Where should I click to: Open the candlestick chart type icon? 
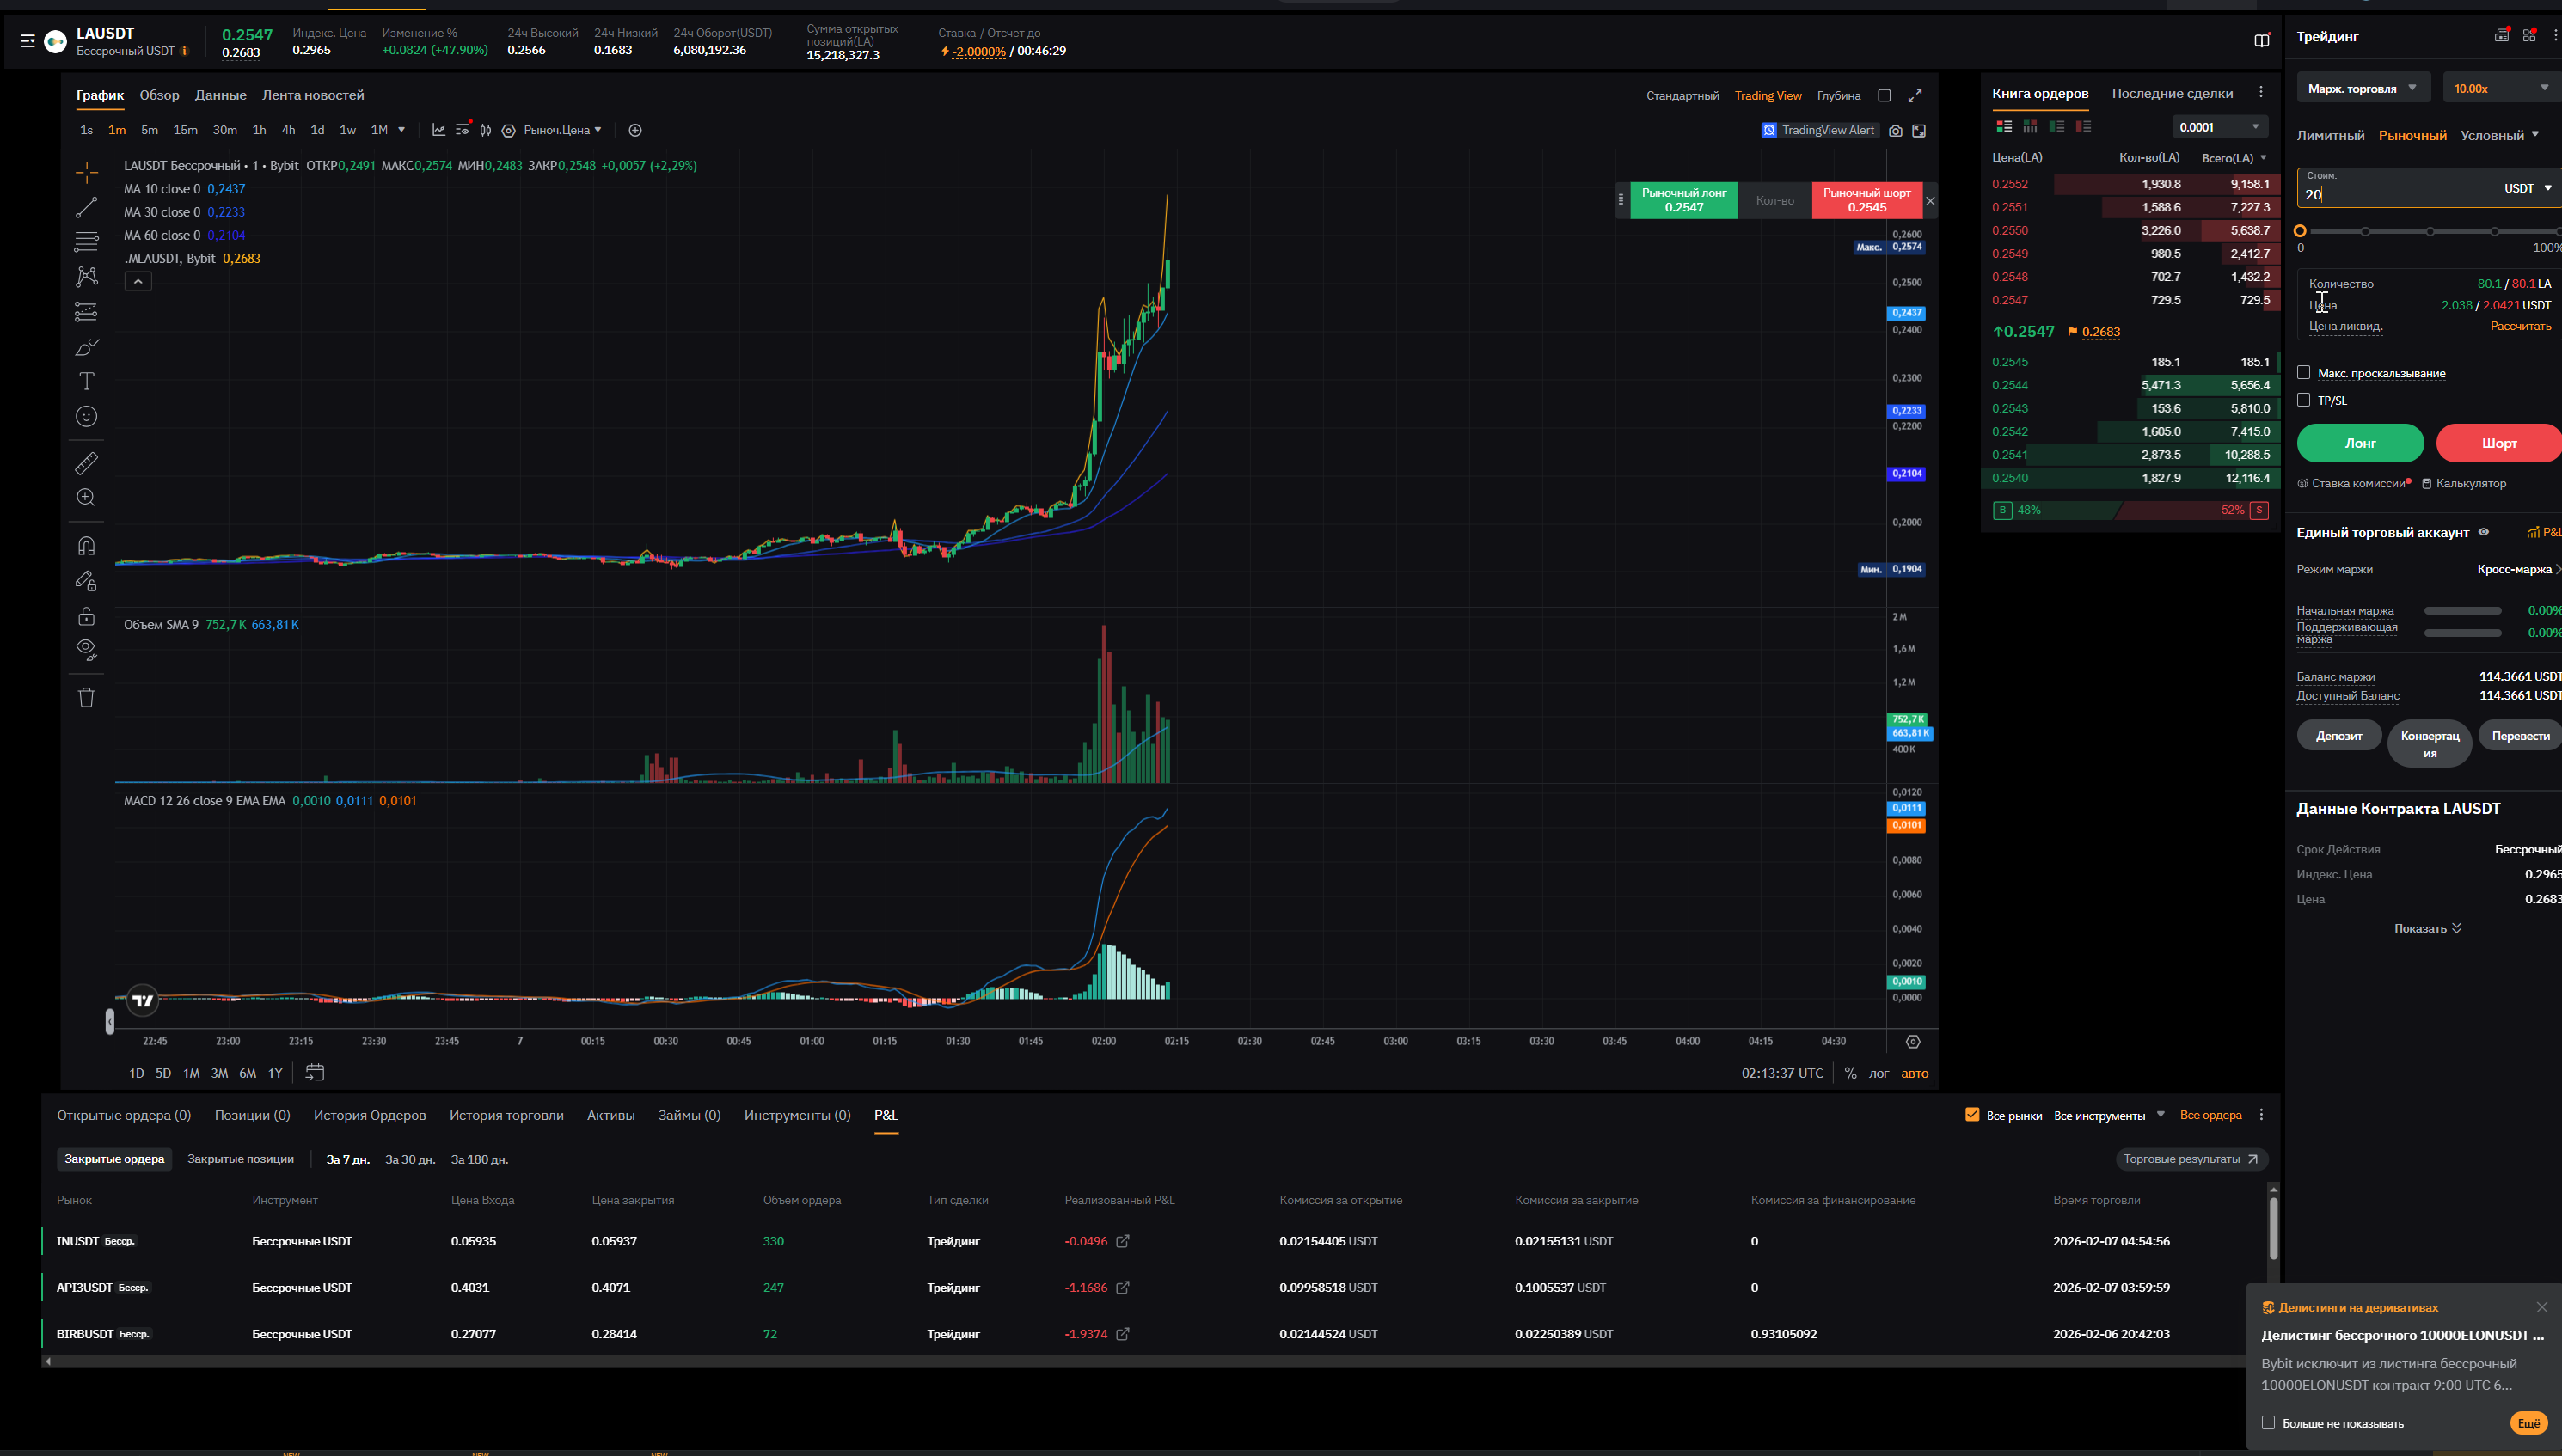point(485,130)
